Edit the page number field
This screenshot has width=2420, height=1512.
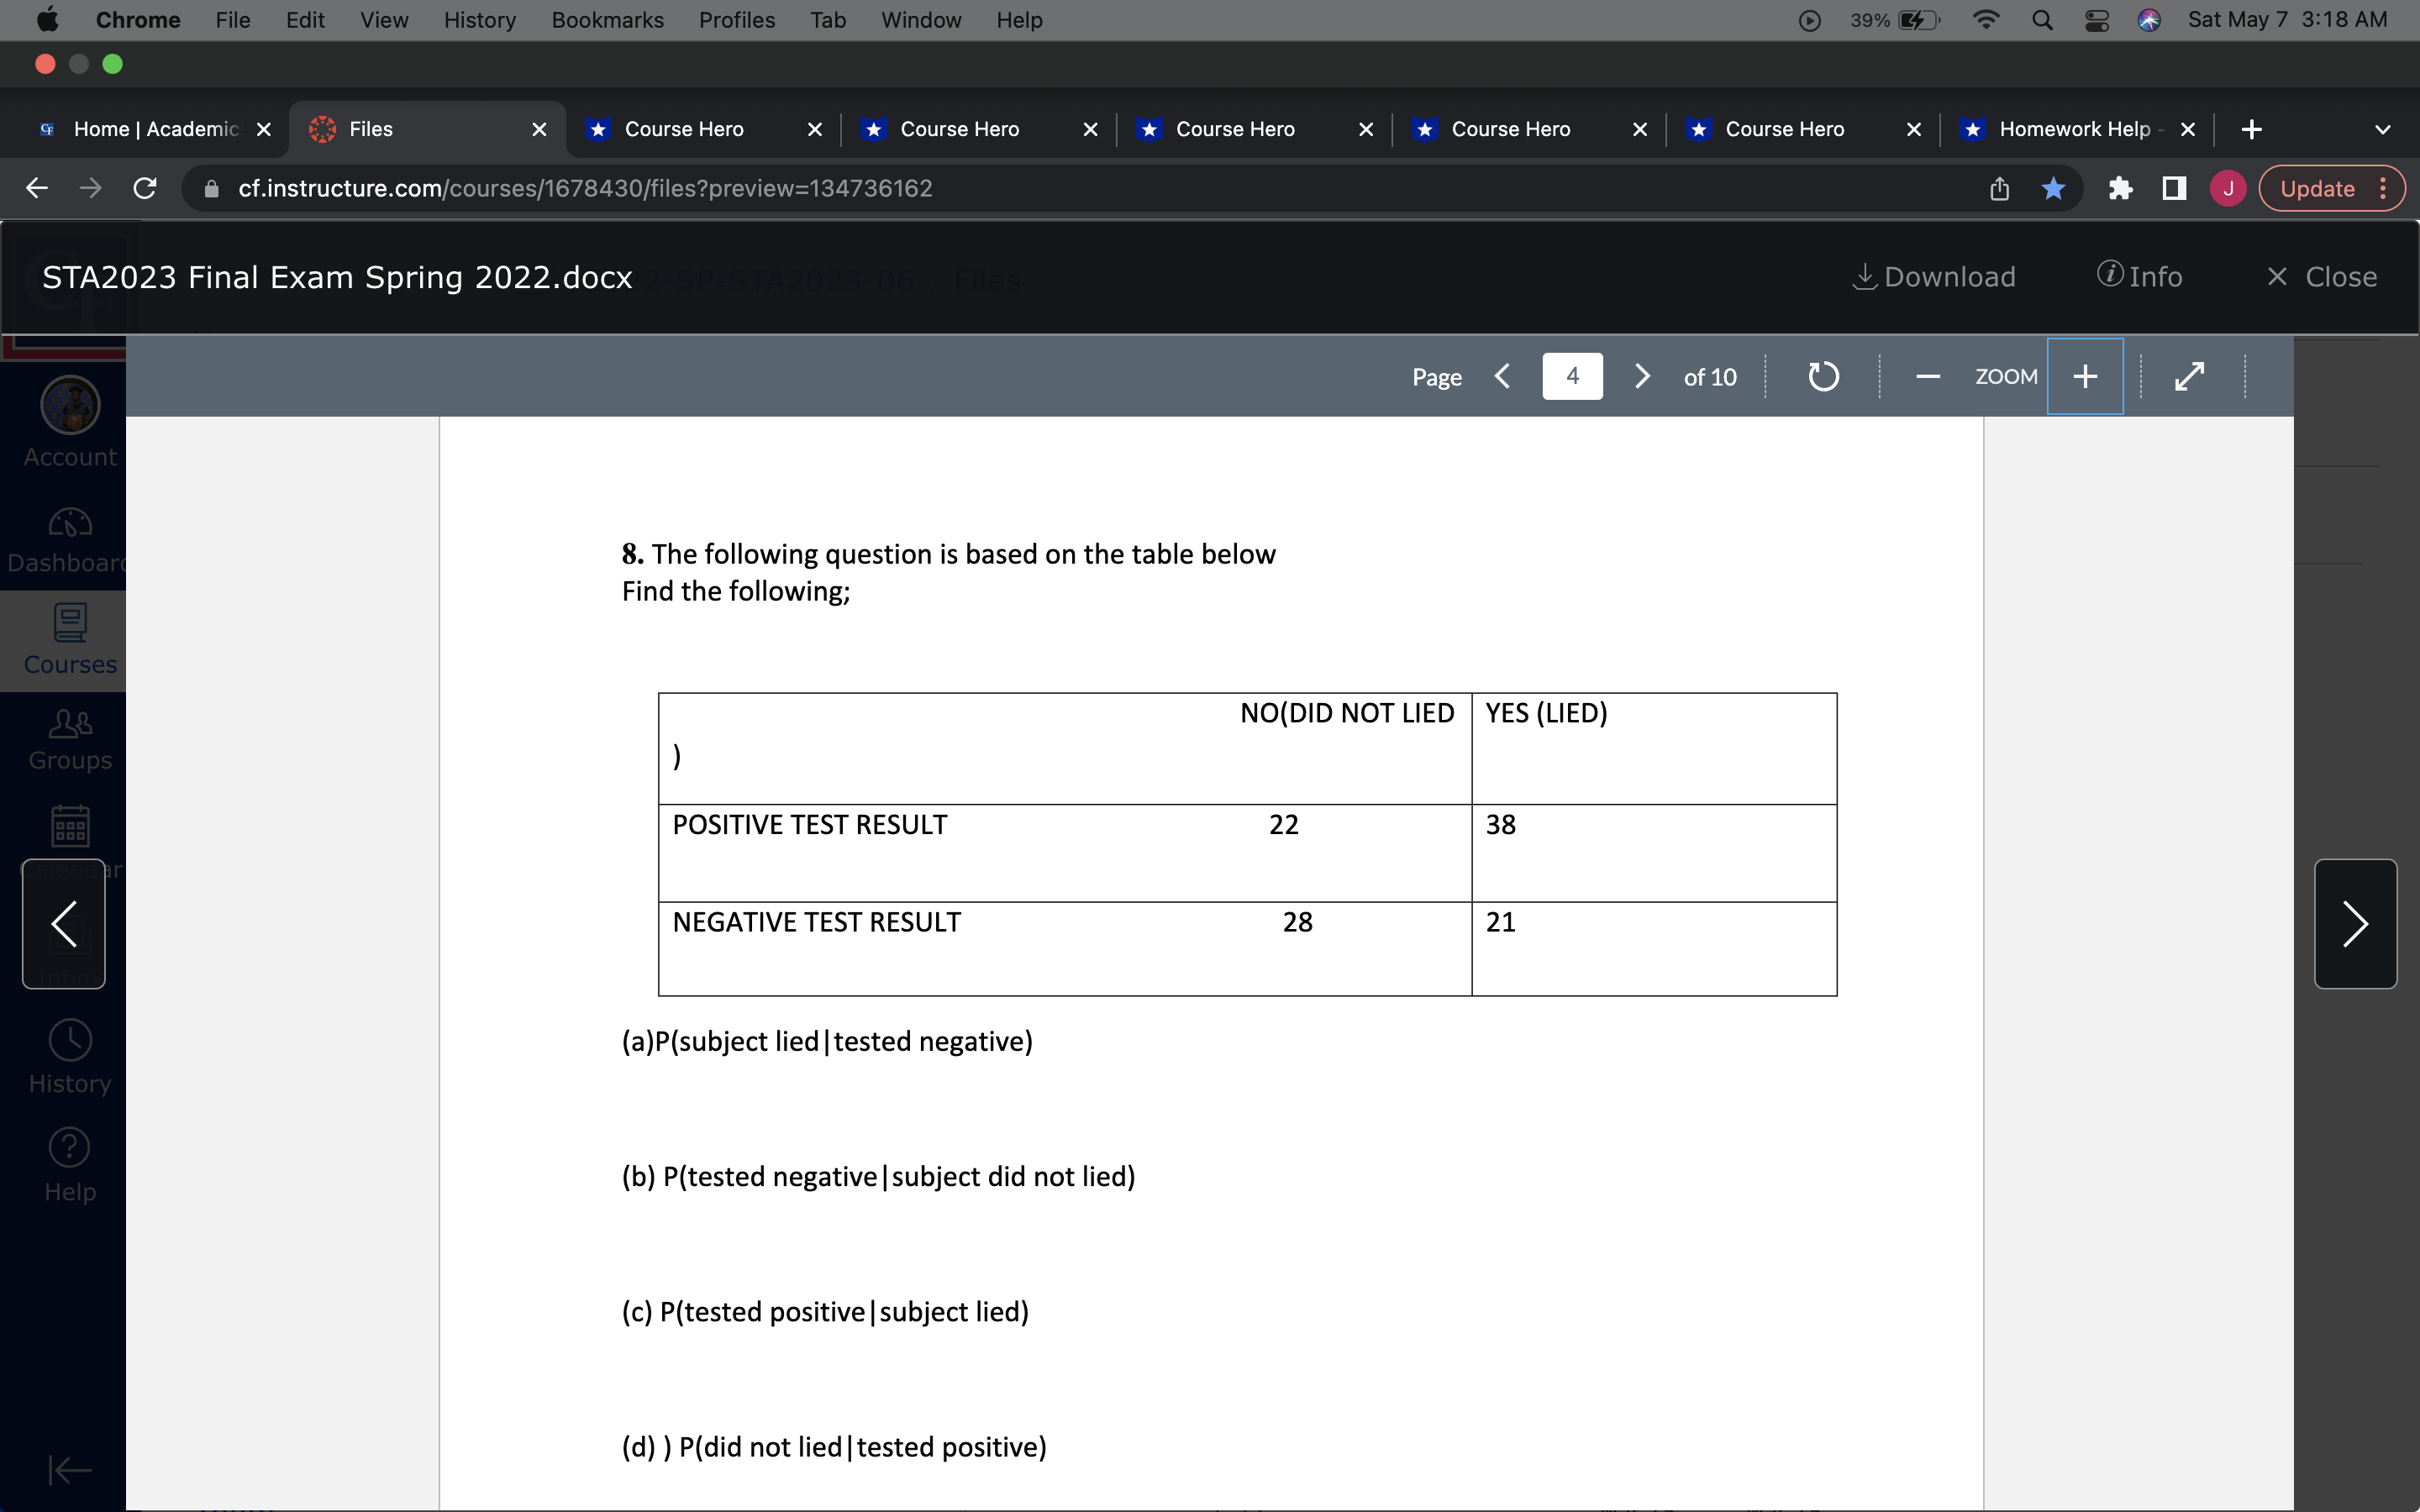(1571, 376)
